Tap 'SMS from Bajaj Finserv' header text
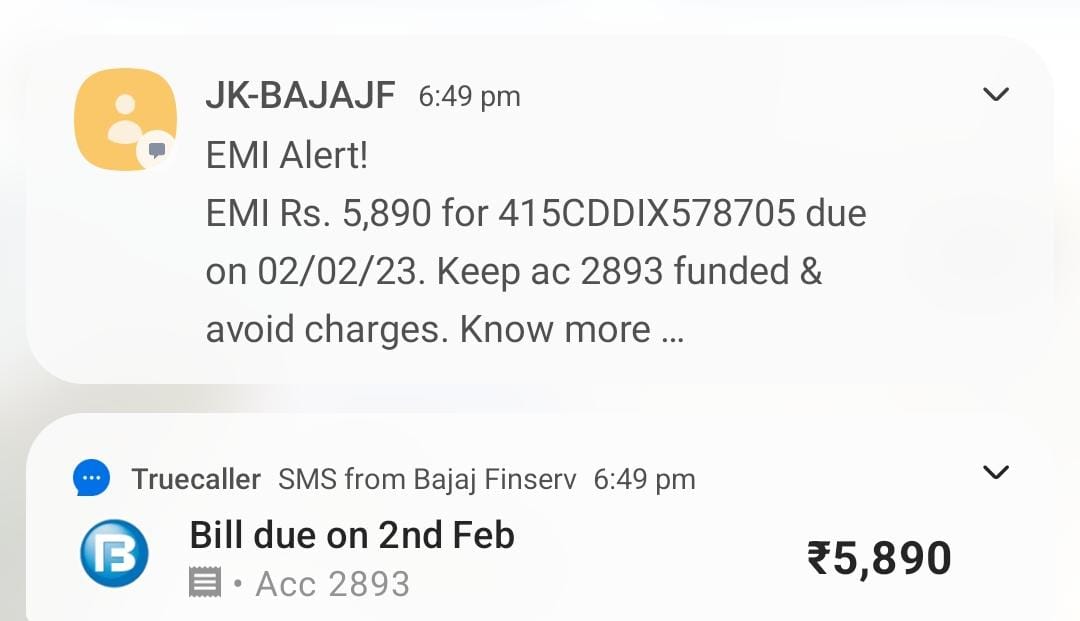The height and width of the screenshot is (621, 1080). coord(427,479)
